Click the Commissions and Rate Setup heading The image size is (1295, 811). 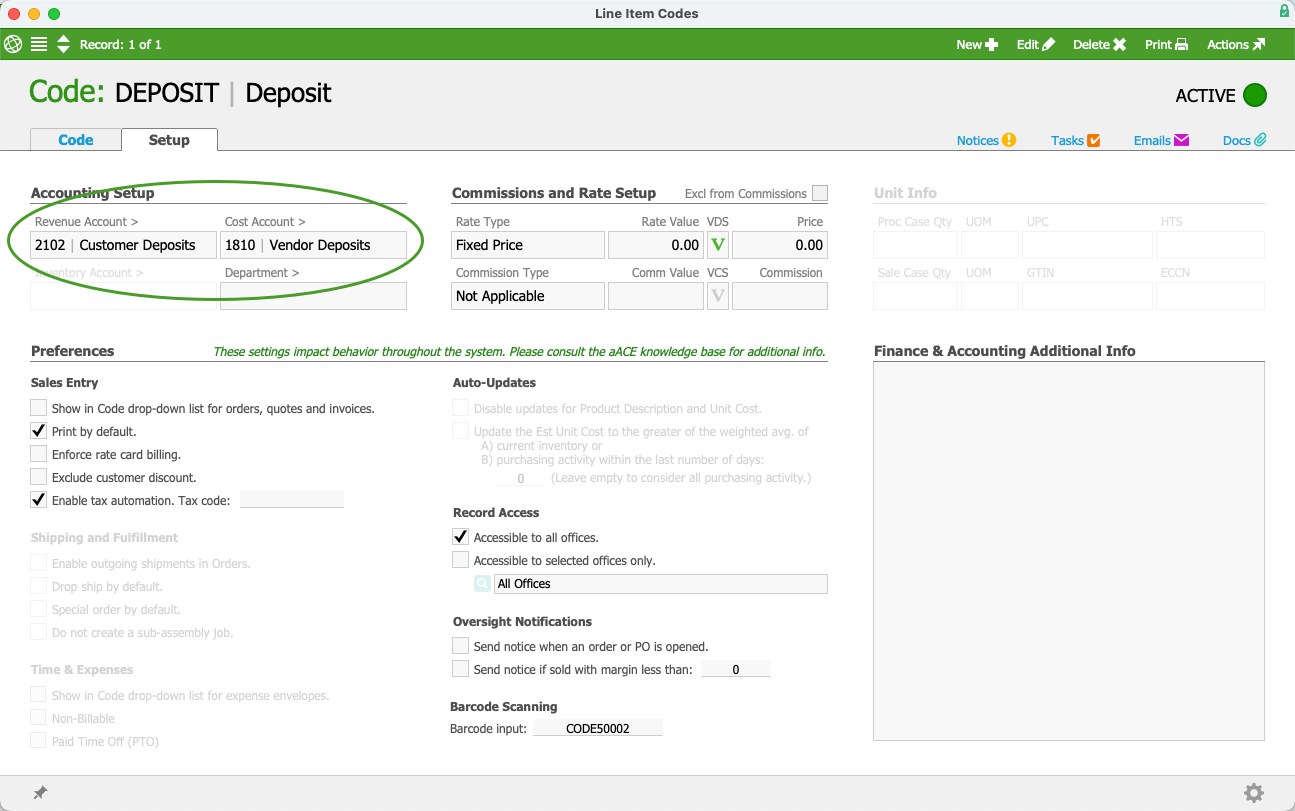click(x=554, y=193)
